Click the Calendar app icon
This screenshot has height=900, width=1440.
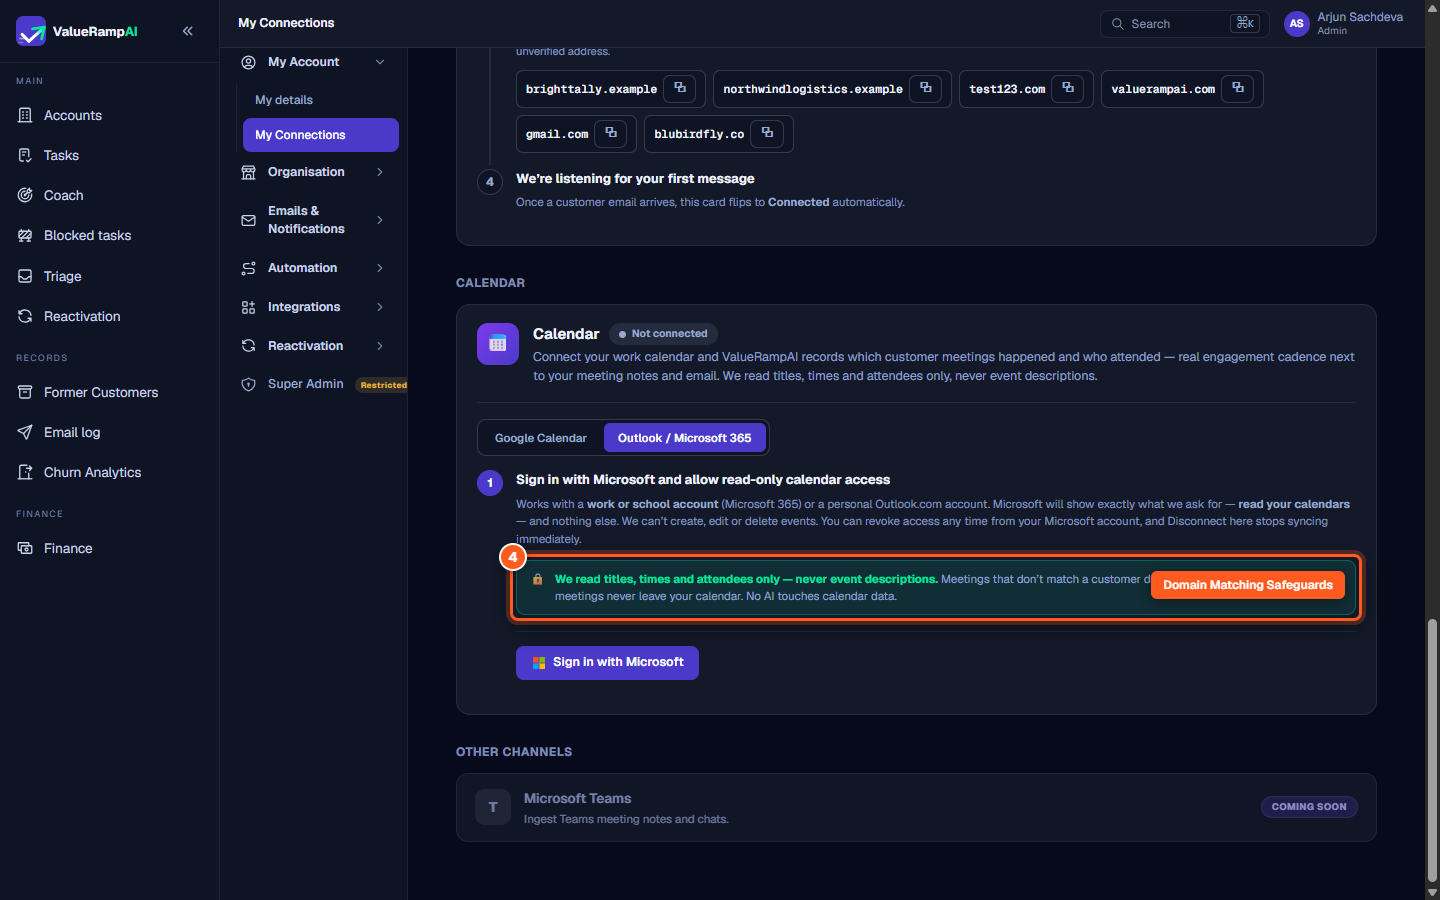click(498, 344)
